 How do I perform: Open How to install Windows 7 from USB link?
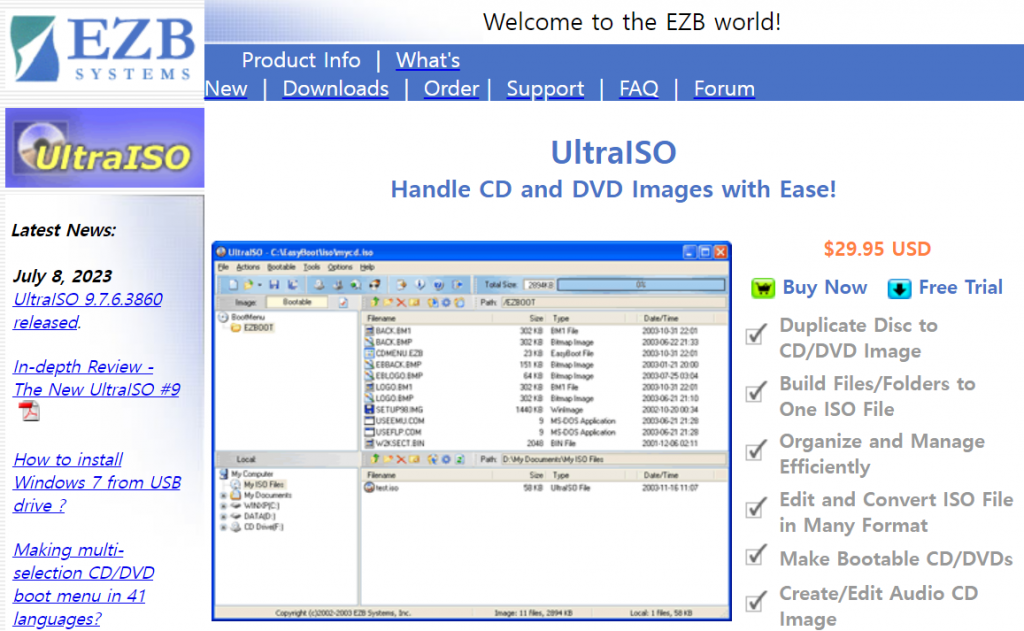[x=97, y=483]
